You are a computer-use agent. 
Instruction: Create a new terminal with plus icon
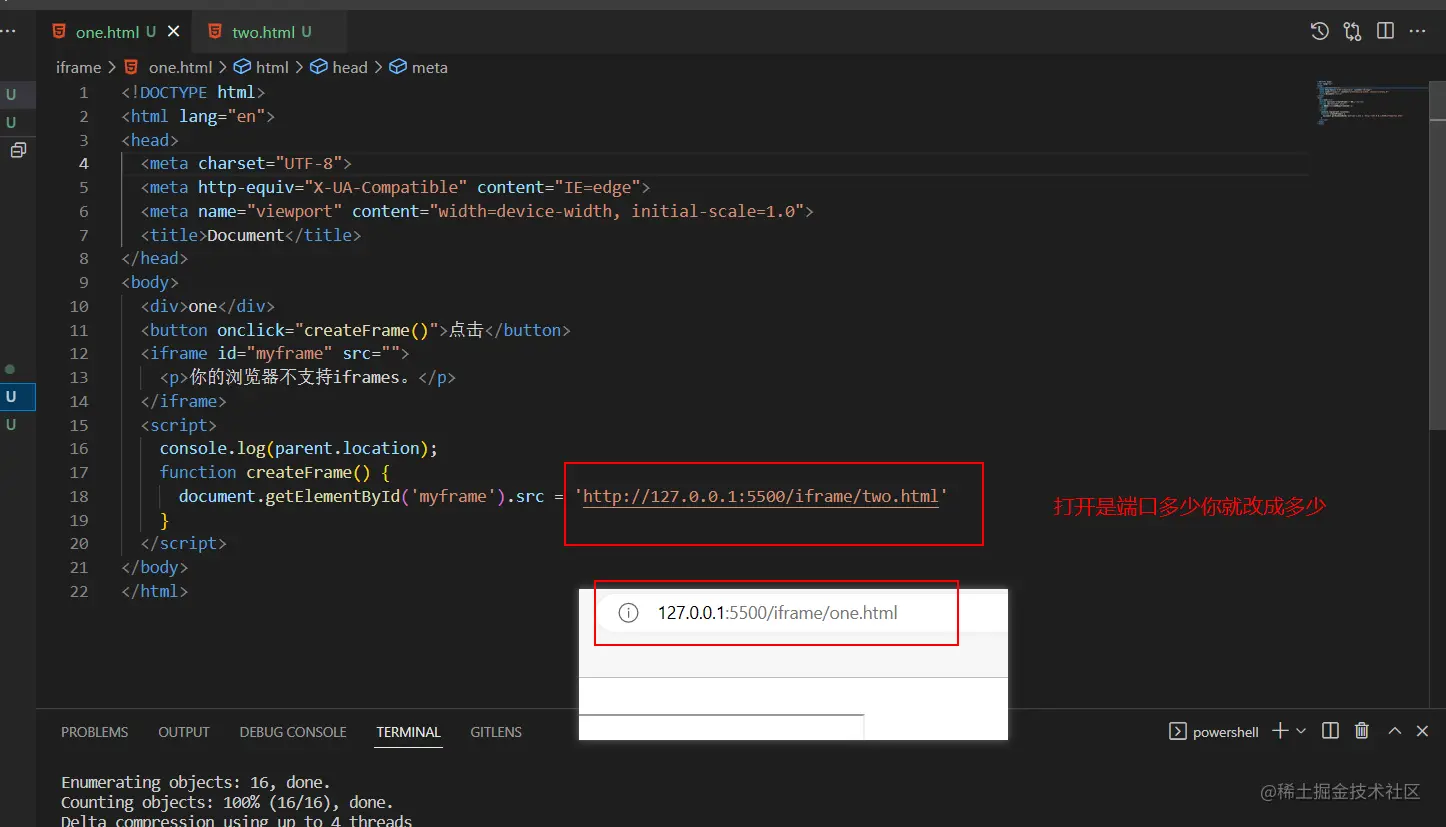1280,731
